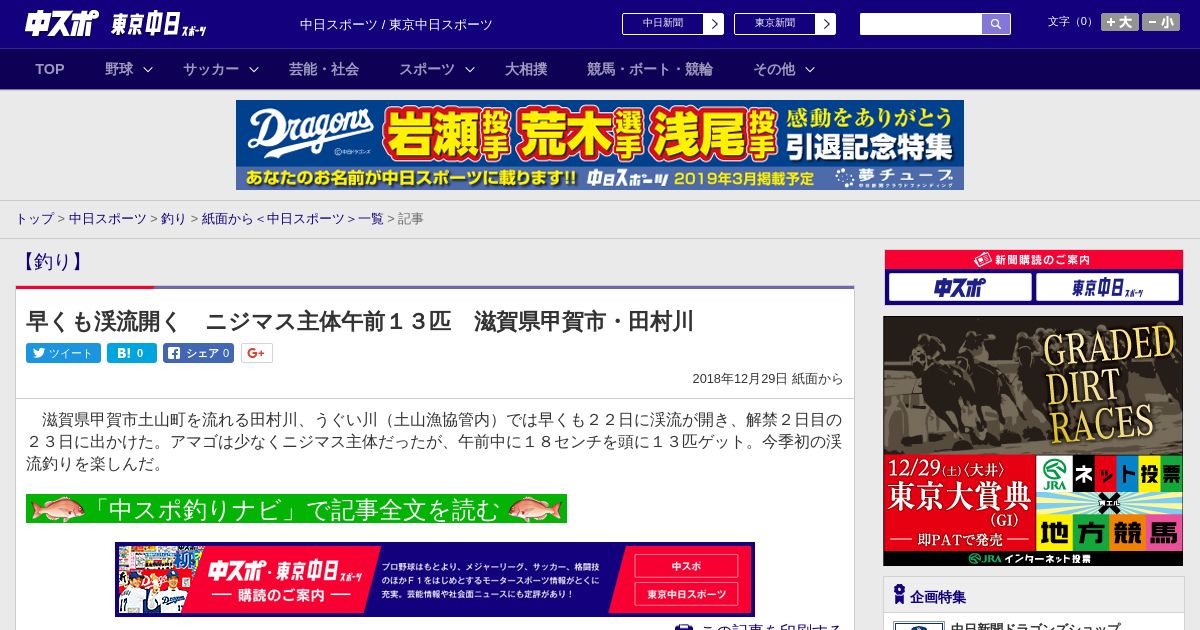Open the サッカー menu item

(x=211, y=69)
